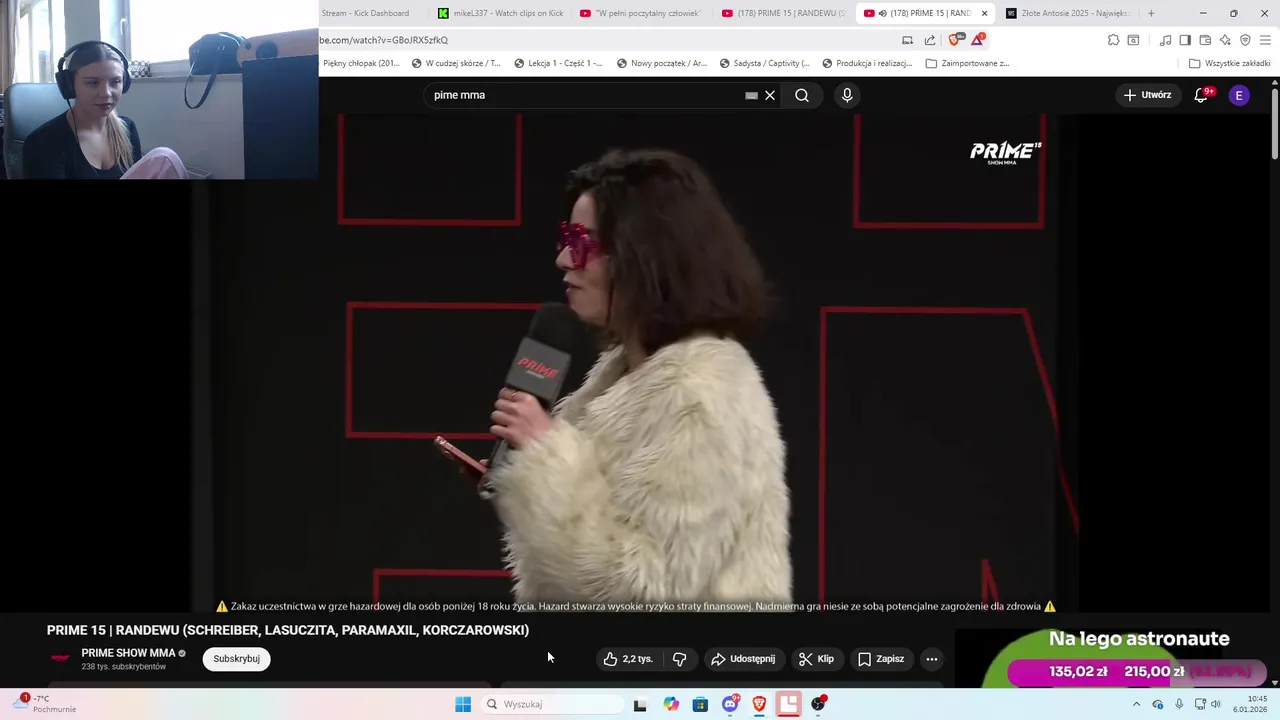Open 'Nowy początek' bookmark
Image resolution: width=1280 pixels, height=720 pixels.
point(662,63)
